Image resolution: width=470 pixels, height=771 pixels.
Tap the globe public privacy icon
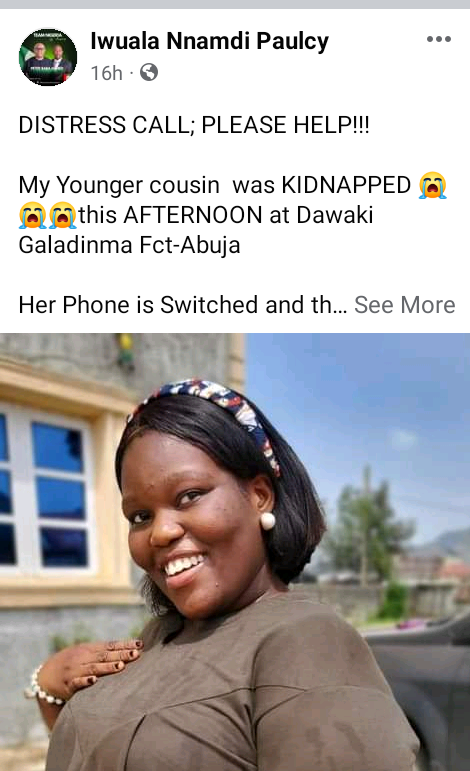point(149,73)
